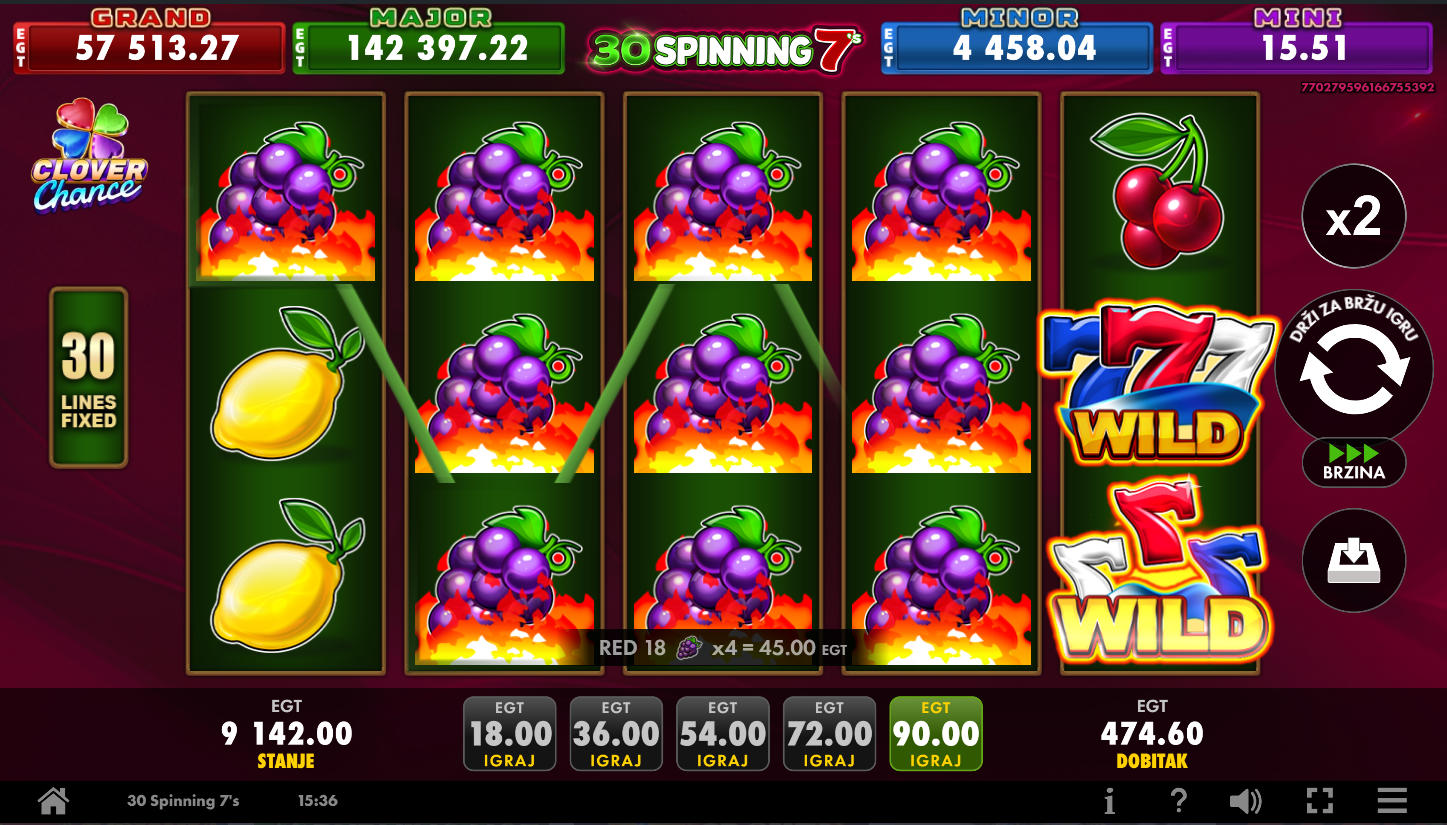Select the 36.00 IGRAJ bet button

pos(616,734)
